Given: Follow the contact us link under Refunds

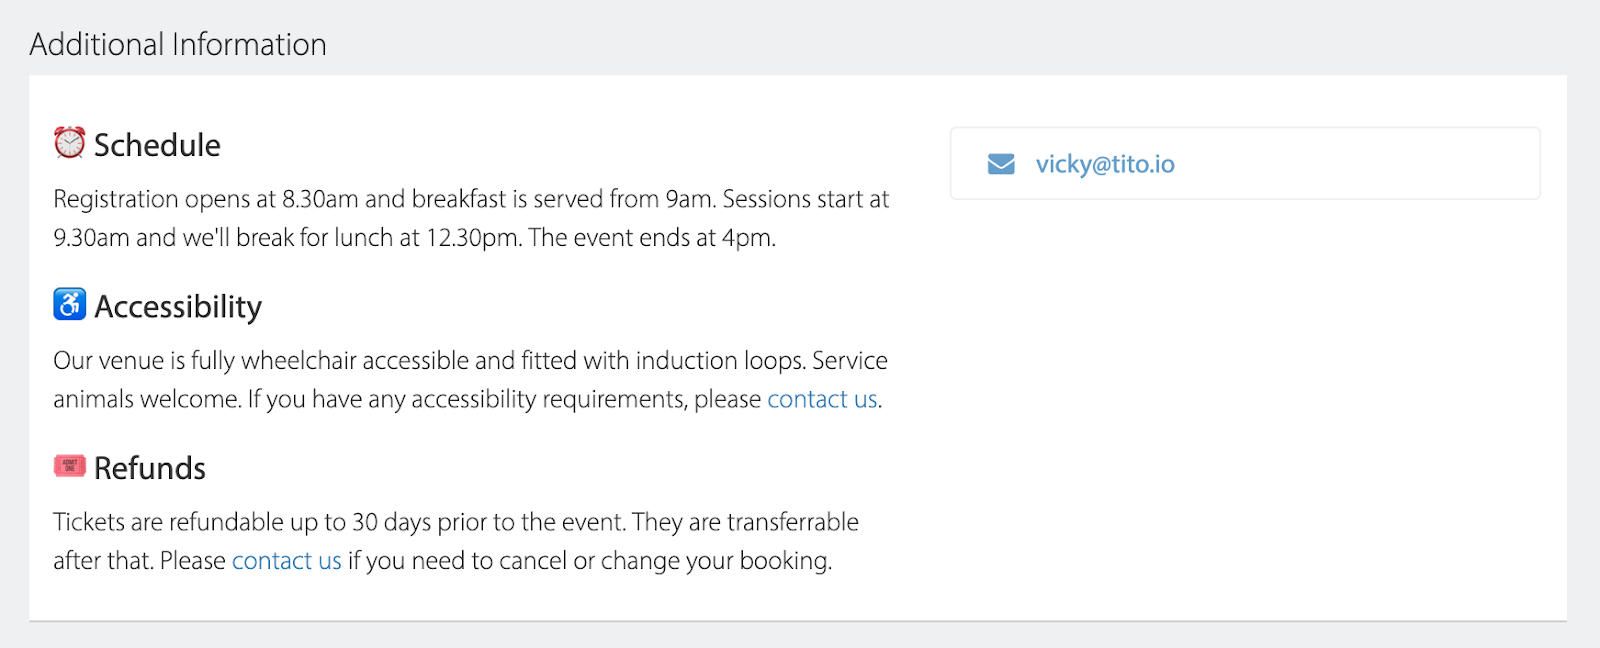Looking at the screenshot, I should coord(287,561).
